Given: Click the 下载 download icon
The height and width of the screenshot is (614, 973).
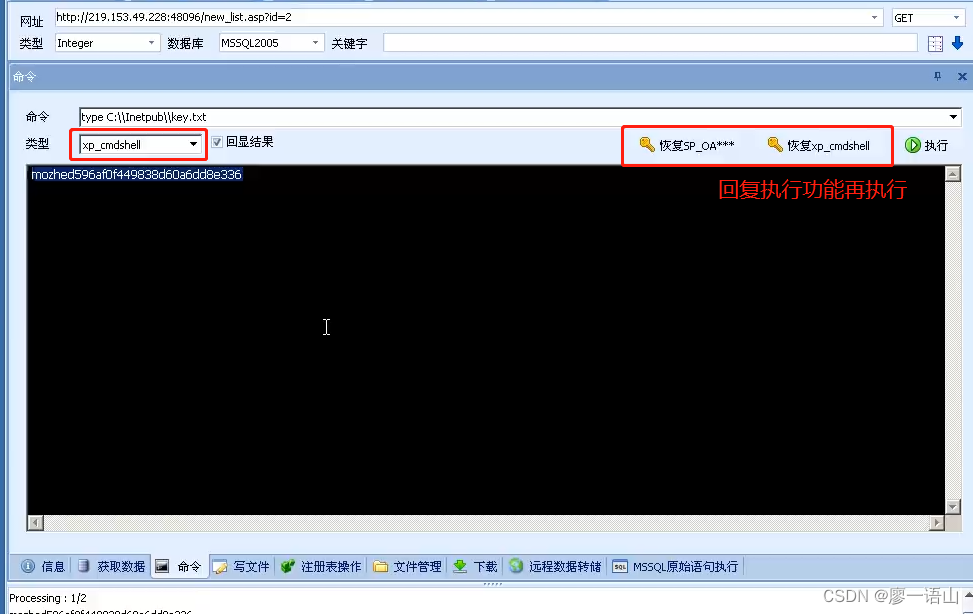Looking at the screenshot, I should 460,566.
